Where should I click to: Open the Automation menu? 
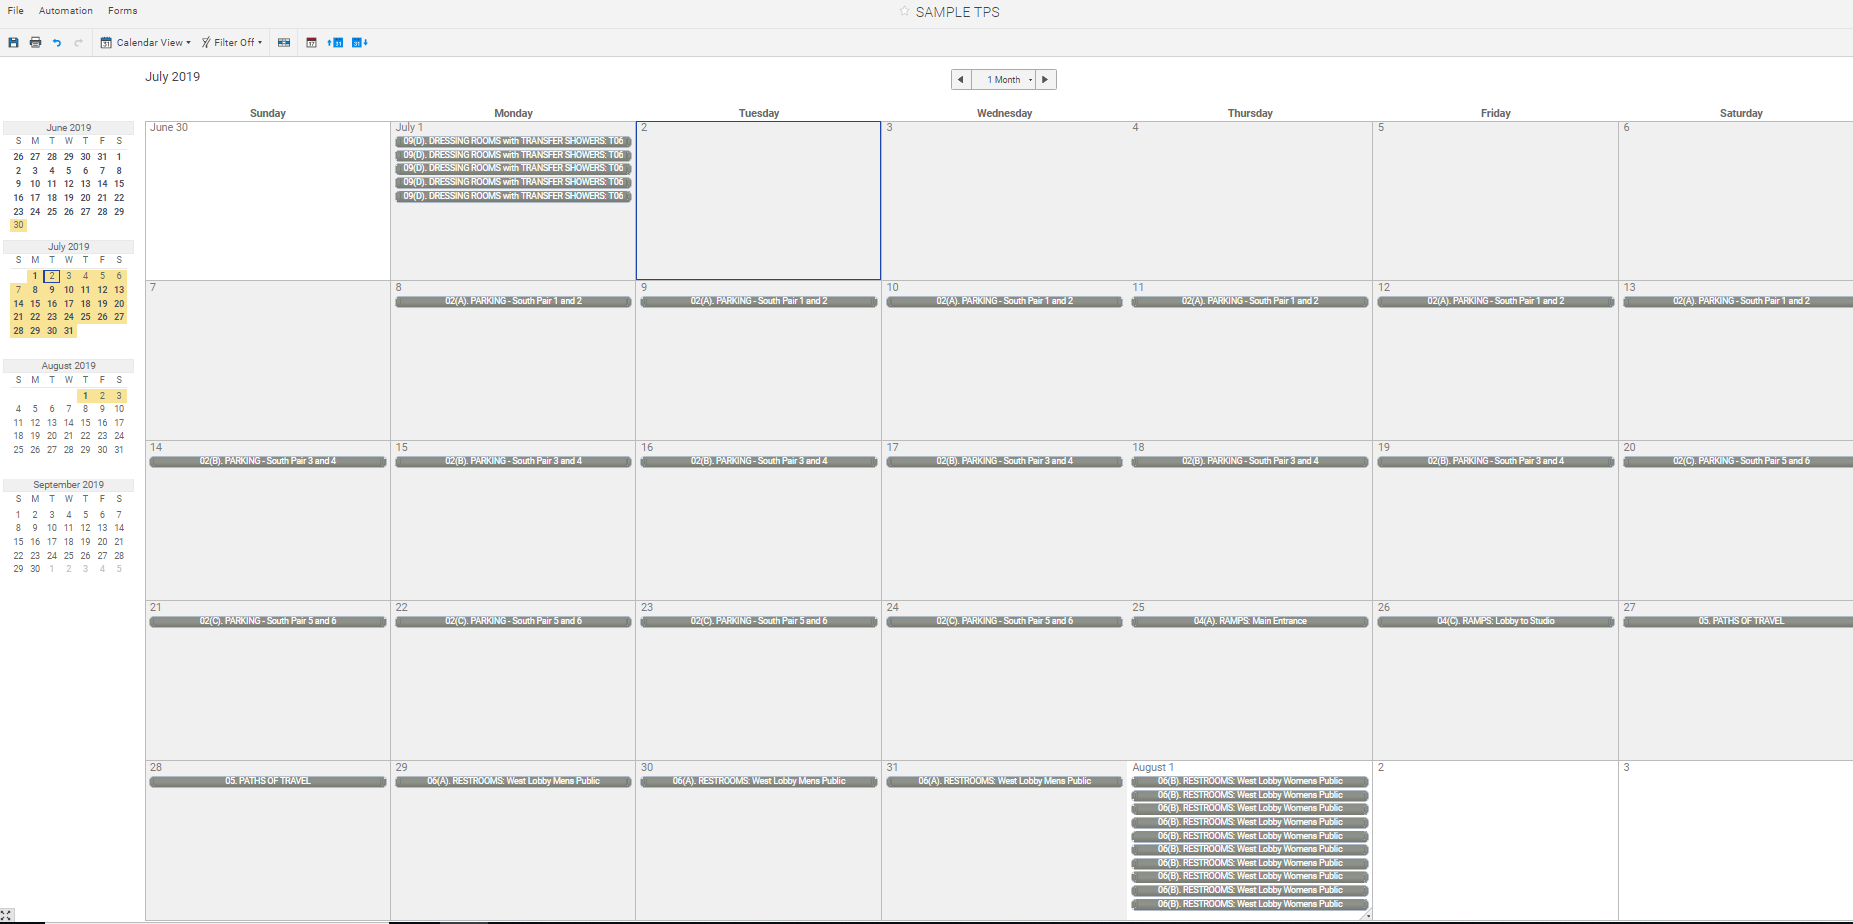point(66,10)
